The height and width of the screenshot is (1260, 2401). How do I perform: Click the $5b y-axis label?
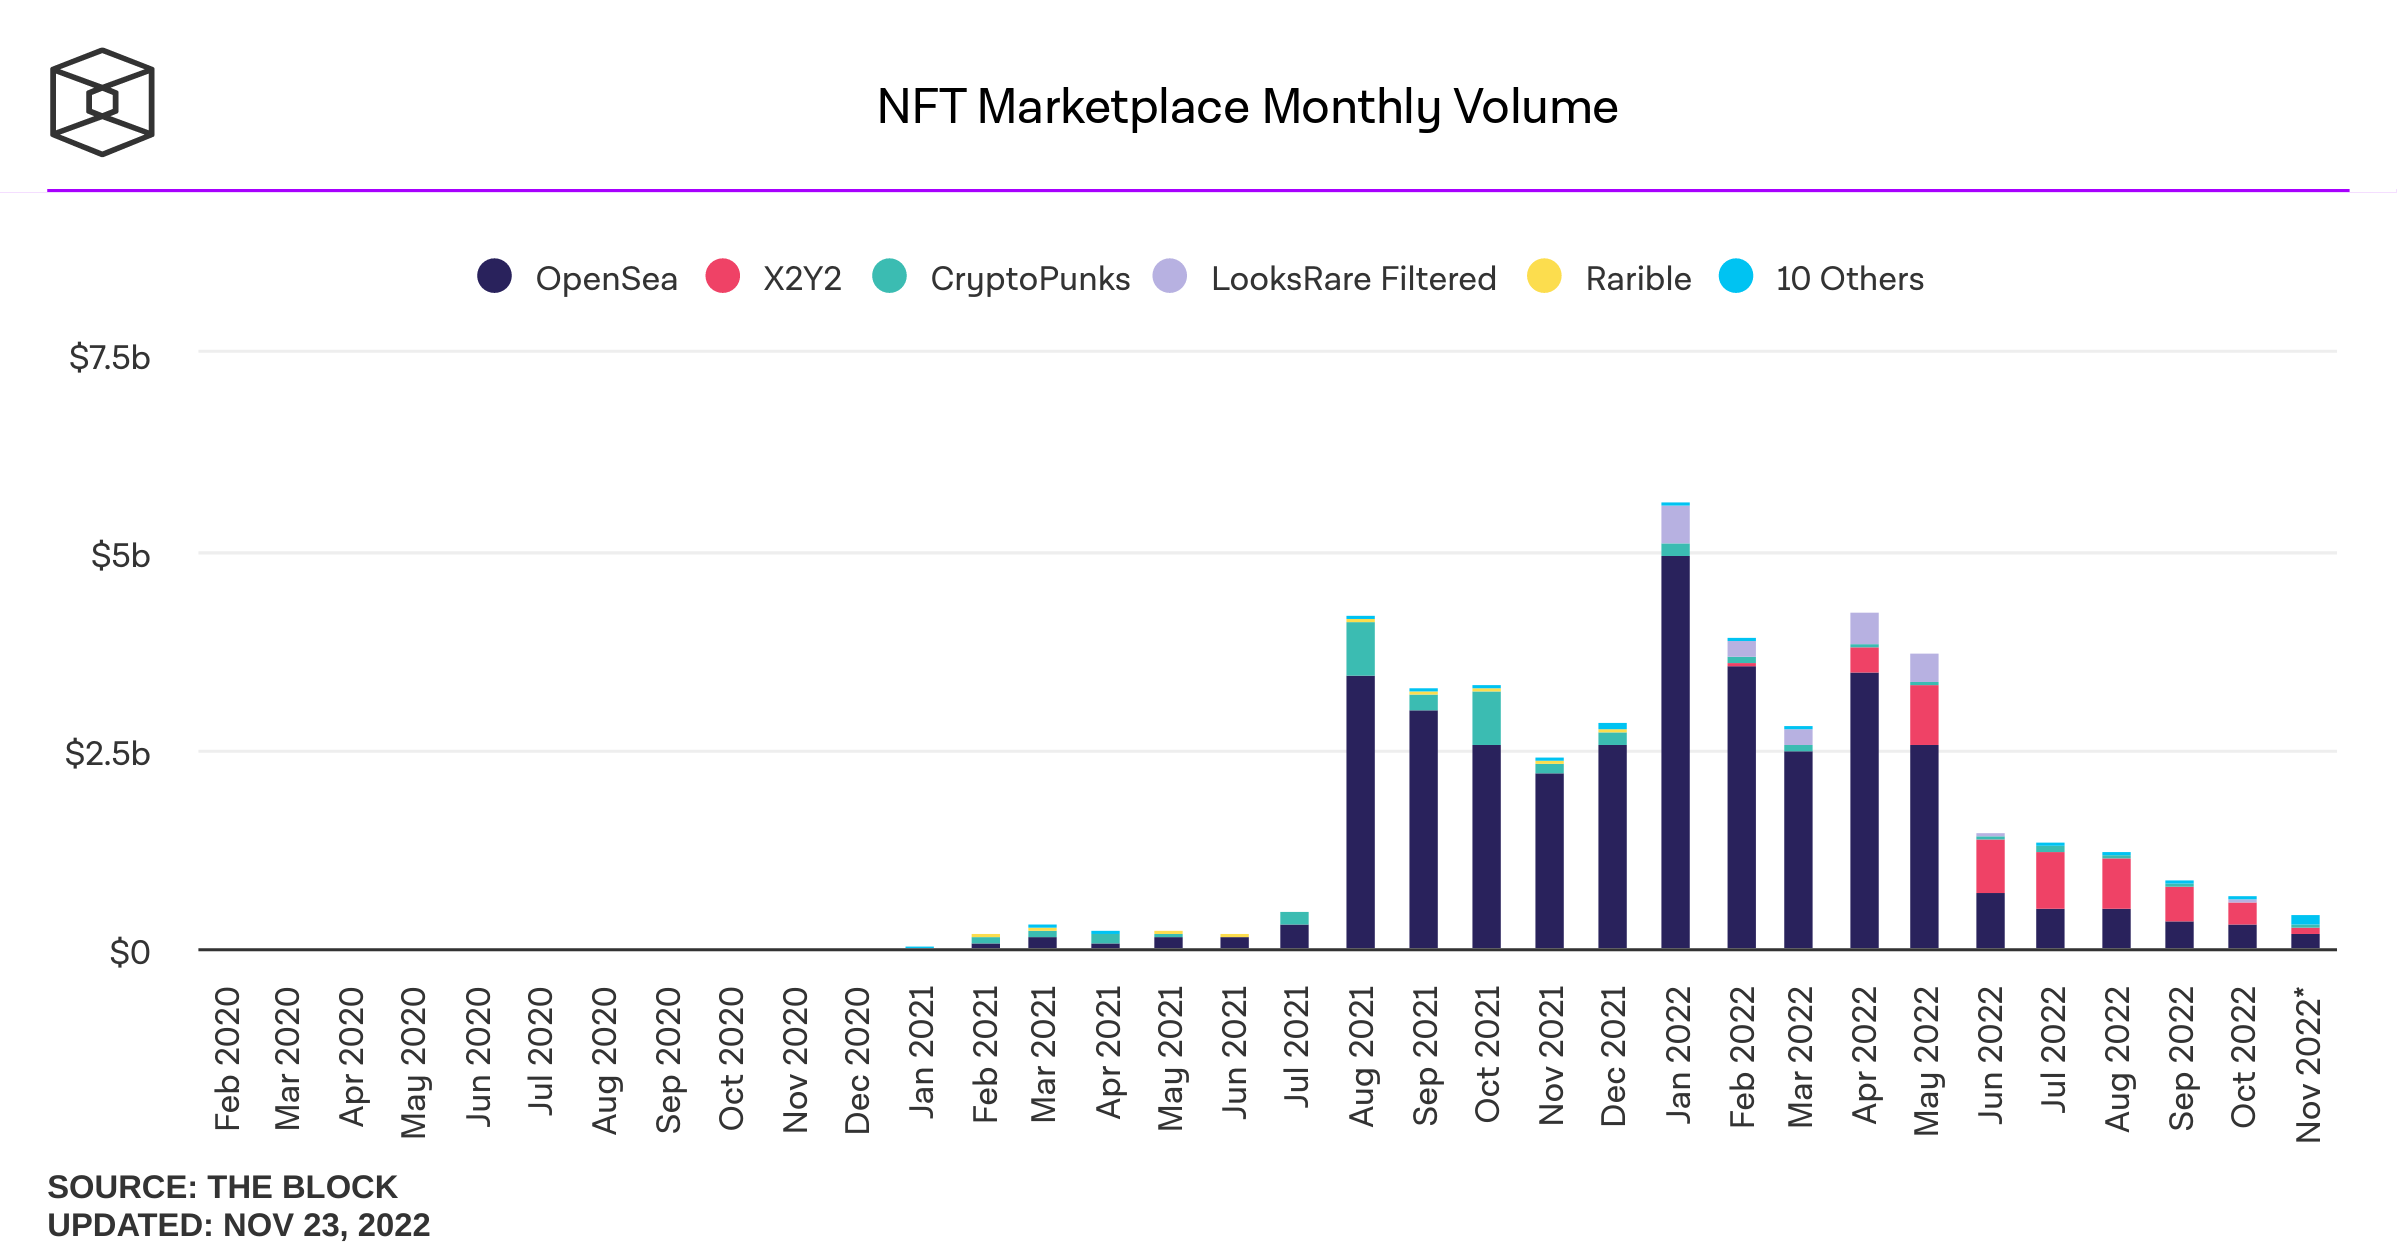tap(120, 555)
